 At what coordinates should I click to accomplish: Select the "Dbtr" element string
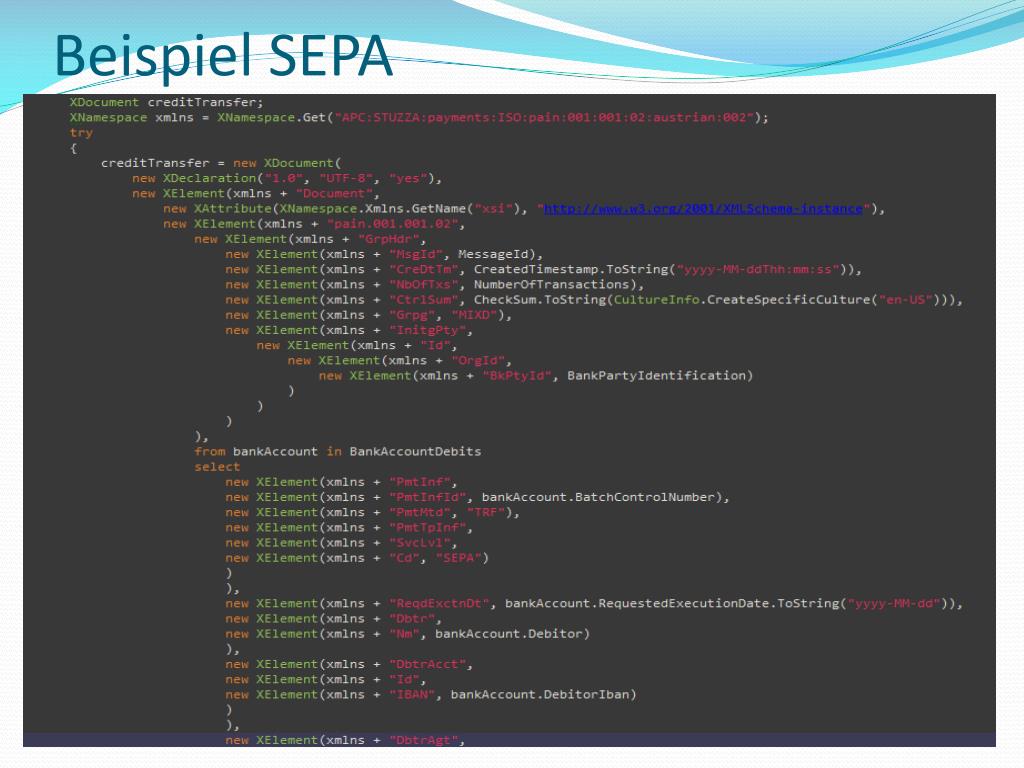pyautogui.click(x=412, y=619)
